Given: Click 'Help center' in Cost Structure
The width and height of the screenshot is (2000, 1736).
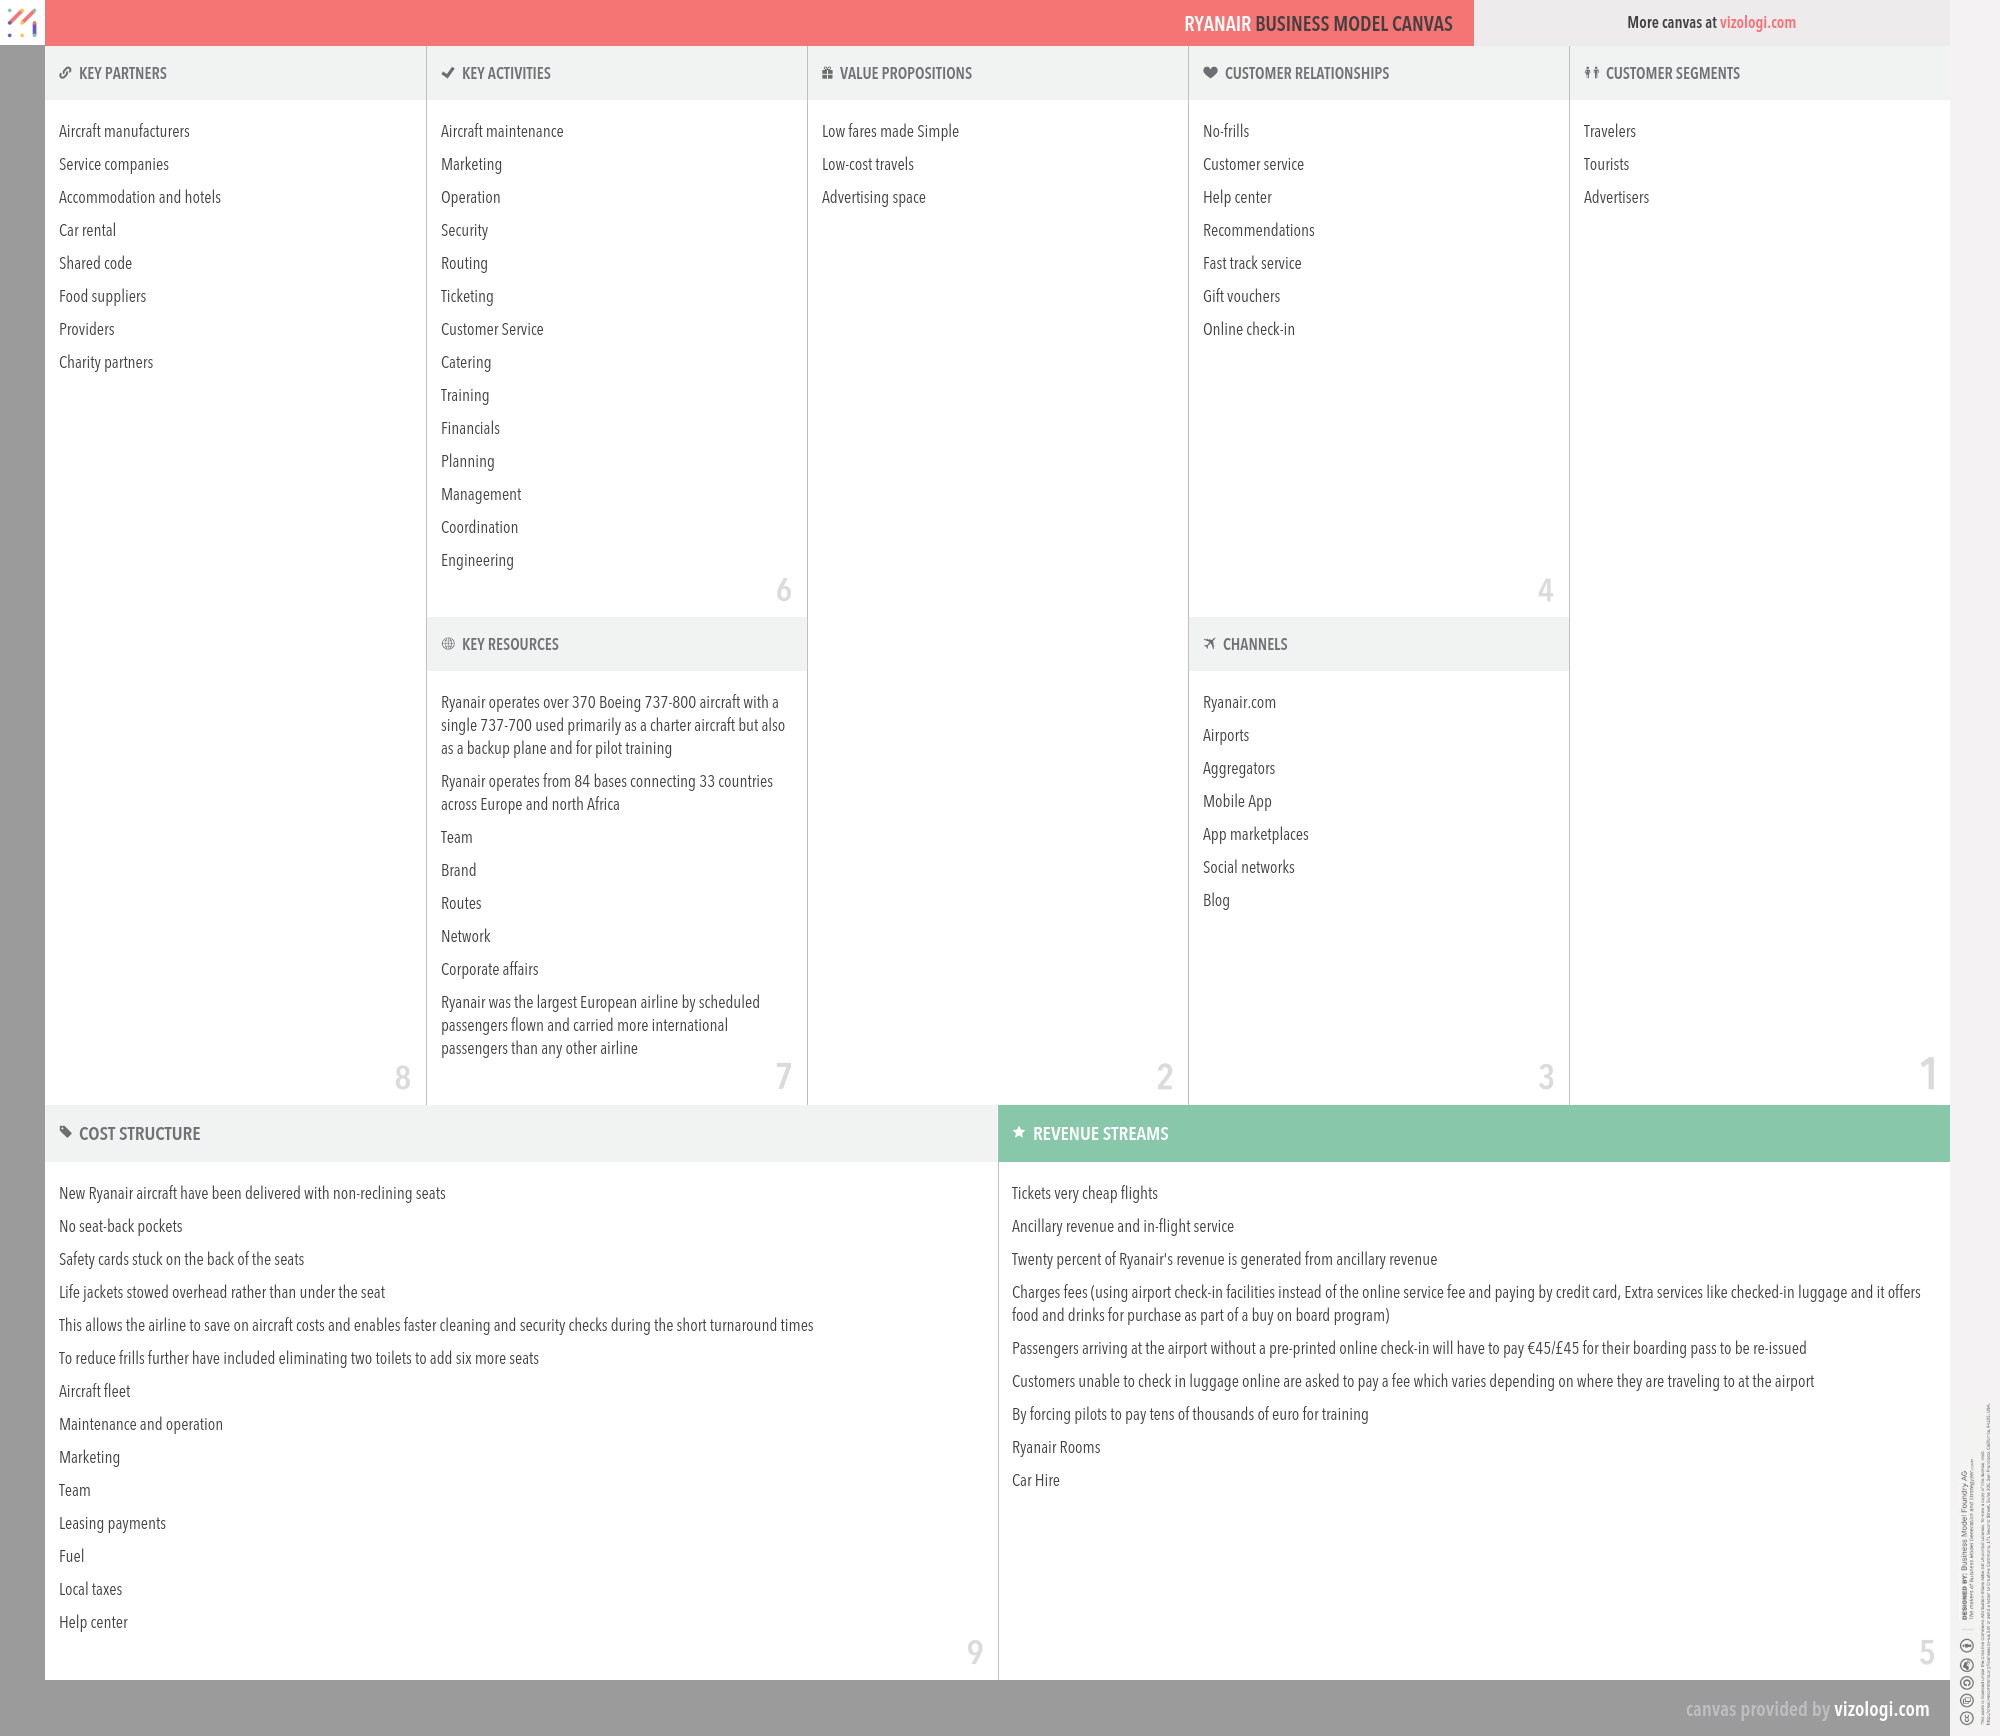Looking at the screenshot, I should click(x=93, y=1622).
